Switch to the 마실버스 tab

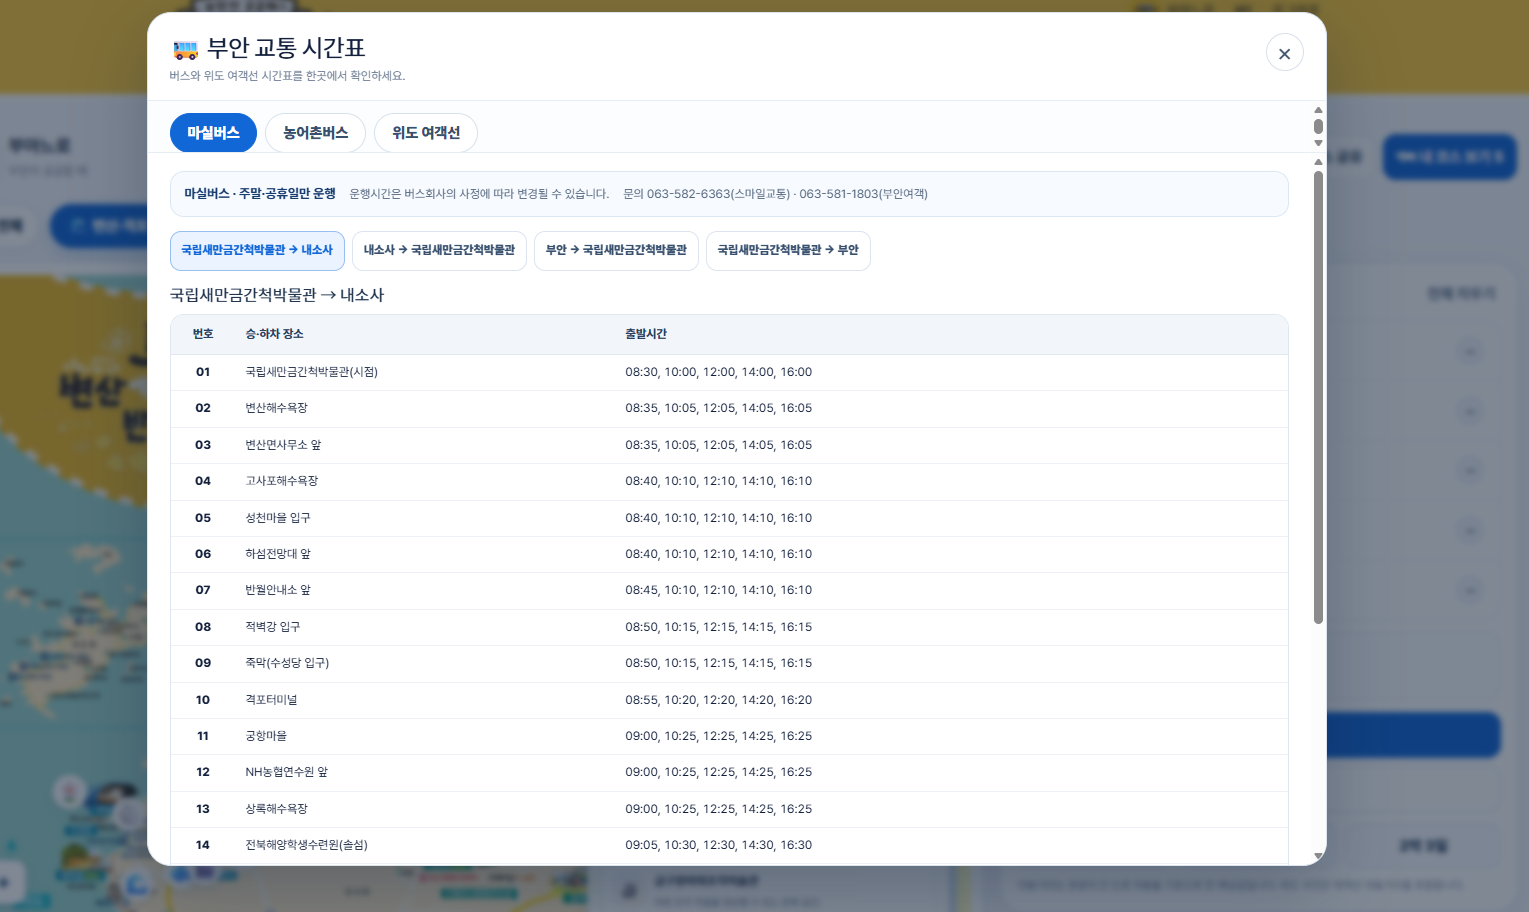(x=213, y=133)
